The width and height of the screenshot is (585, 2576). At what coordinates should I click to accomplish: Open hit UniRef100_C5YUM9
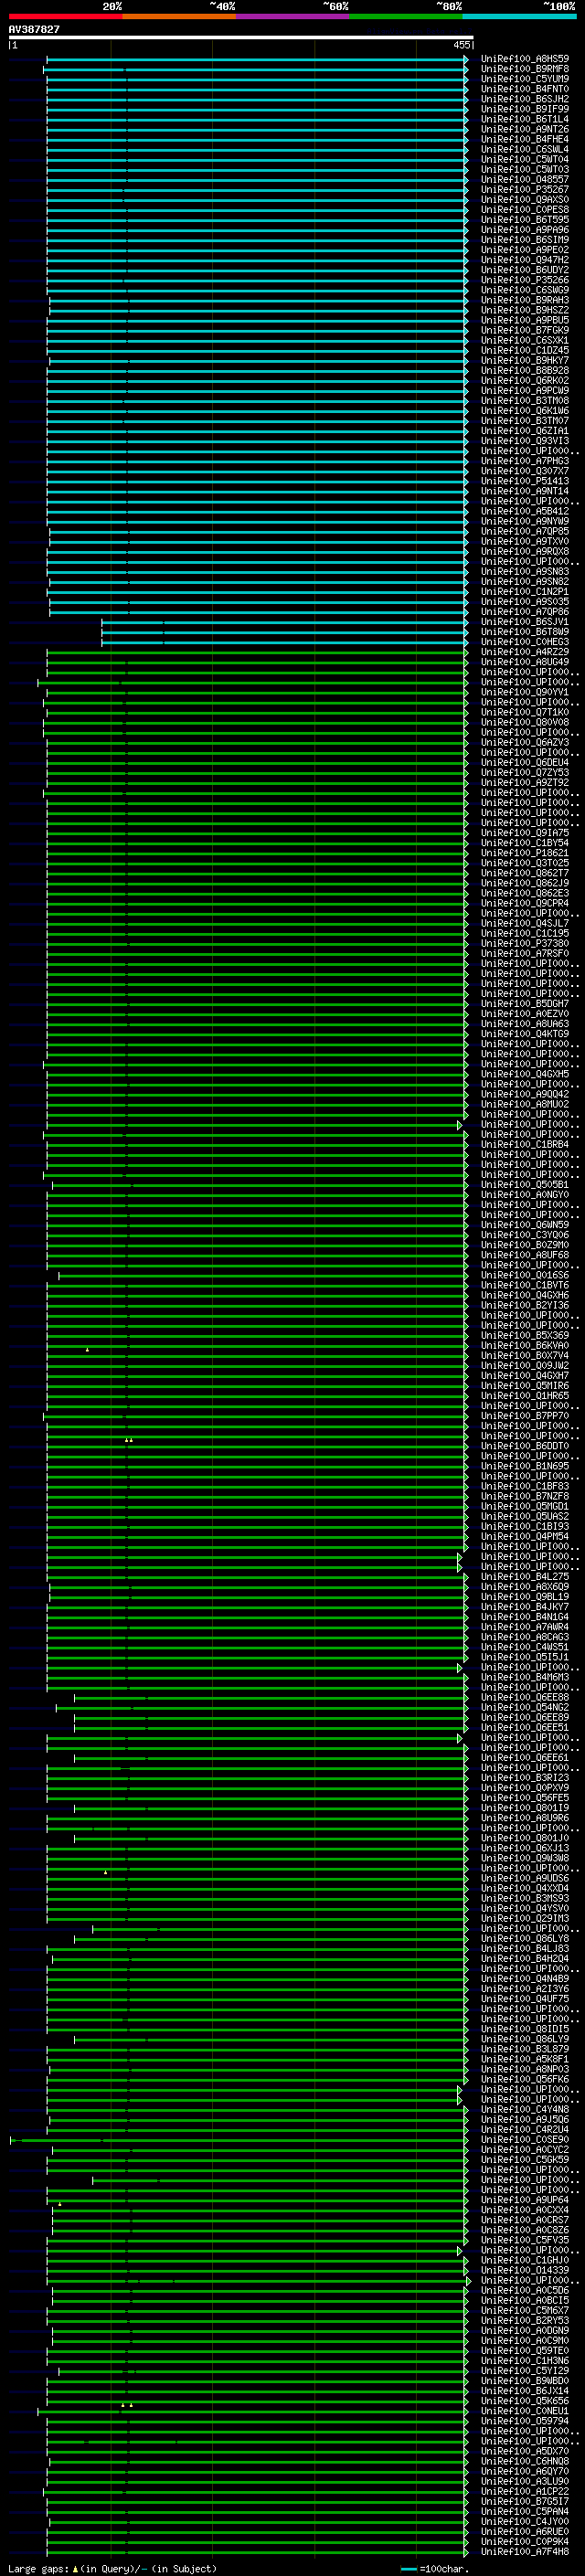[x=525, y=79]
